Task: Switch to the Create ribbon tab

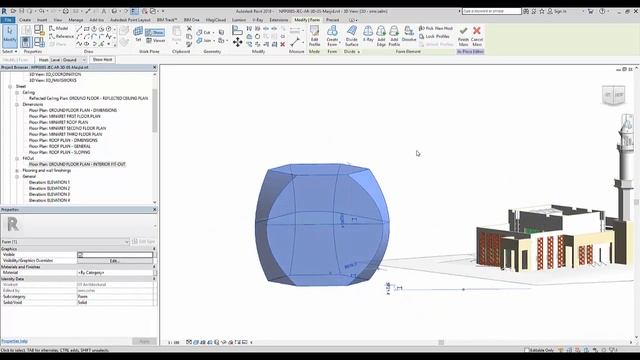Action: click(25, 20)
